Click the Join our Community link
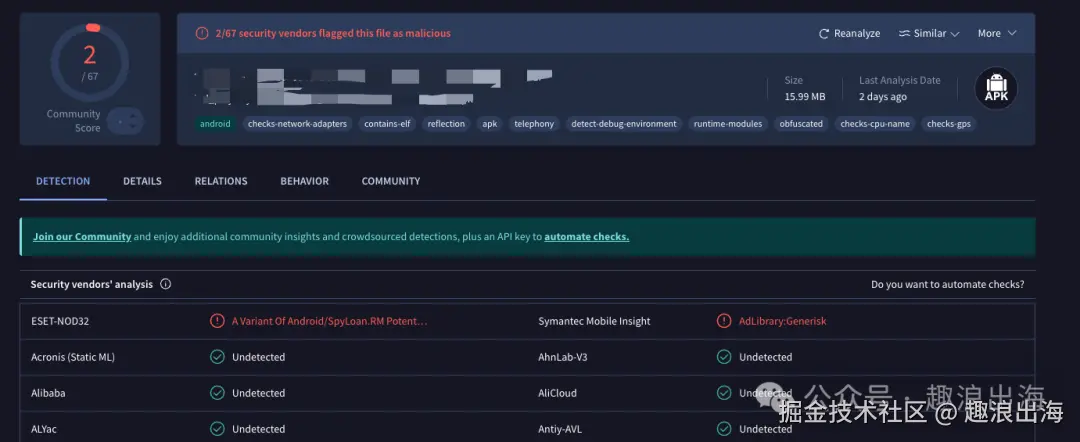Image resolution: width=1080 pixels, height=442 pixels. pos(82,237)
